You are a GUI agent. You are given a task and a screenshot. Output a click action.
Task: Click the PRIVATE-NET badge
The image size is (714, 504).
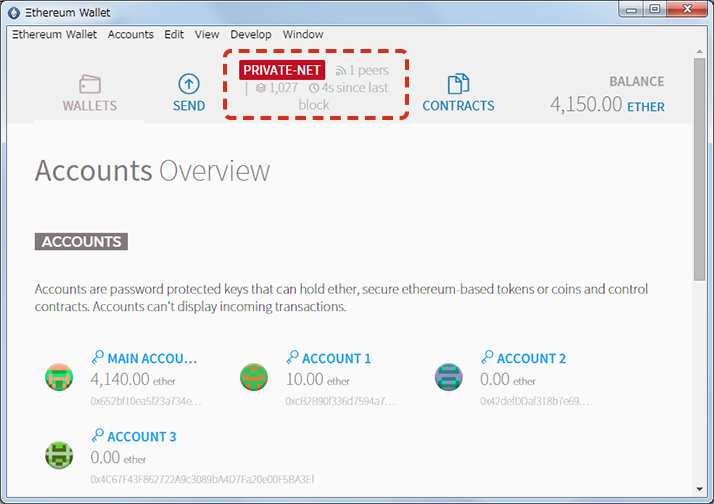[282, 70]
